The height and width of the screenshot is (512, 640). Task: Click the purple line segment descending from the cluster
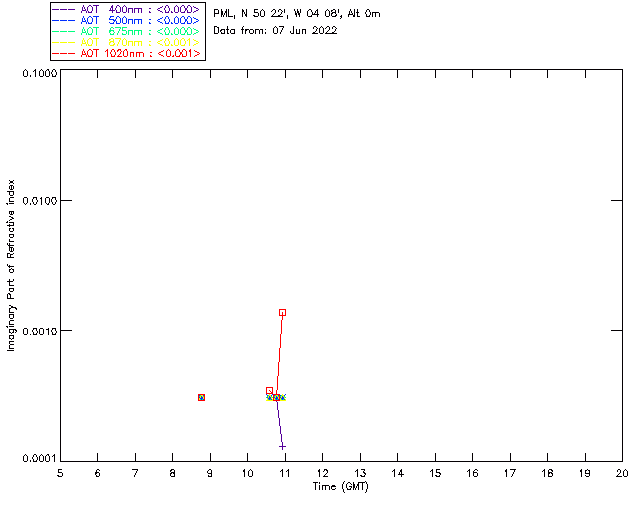click(x=280, y=423)
